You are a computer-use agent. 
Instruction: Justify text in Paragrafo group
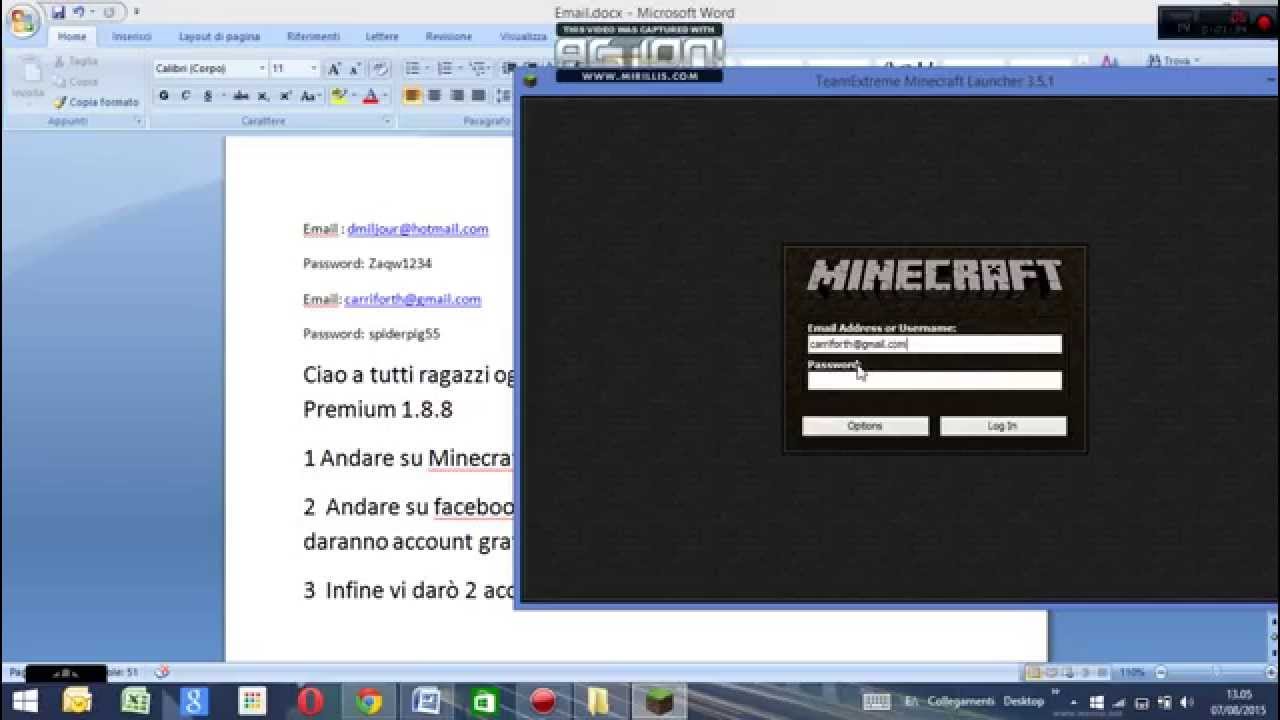[478, 96]
